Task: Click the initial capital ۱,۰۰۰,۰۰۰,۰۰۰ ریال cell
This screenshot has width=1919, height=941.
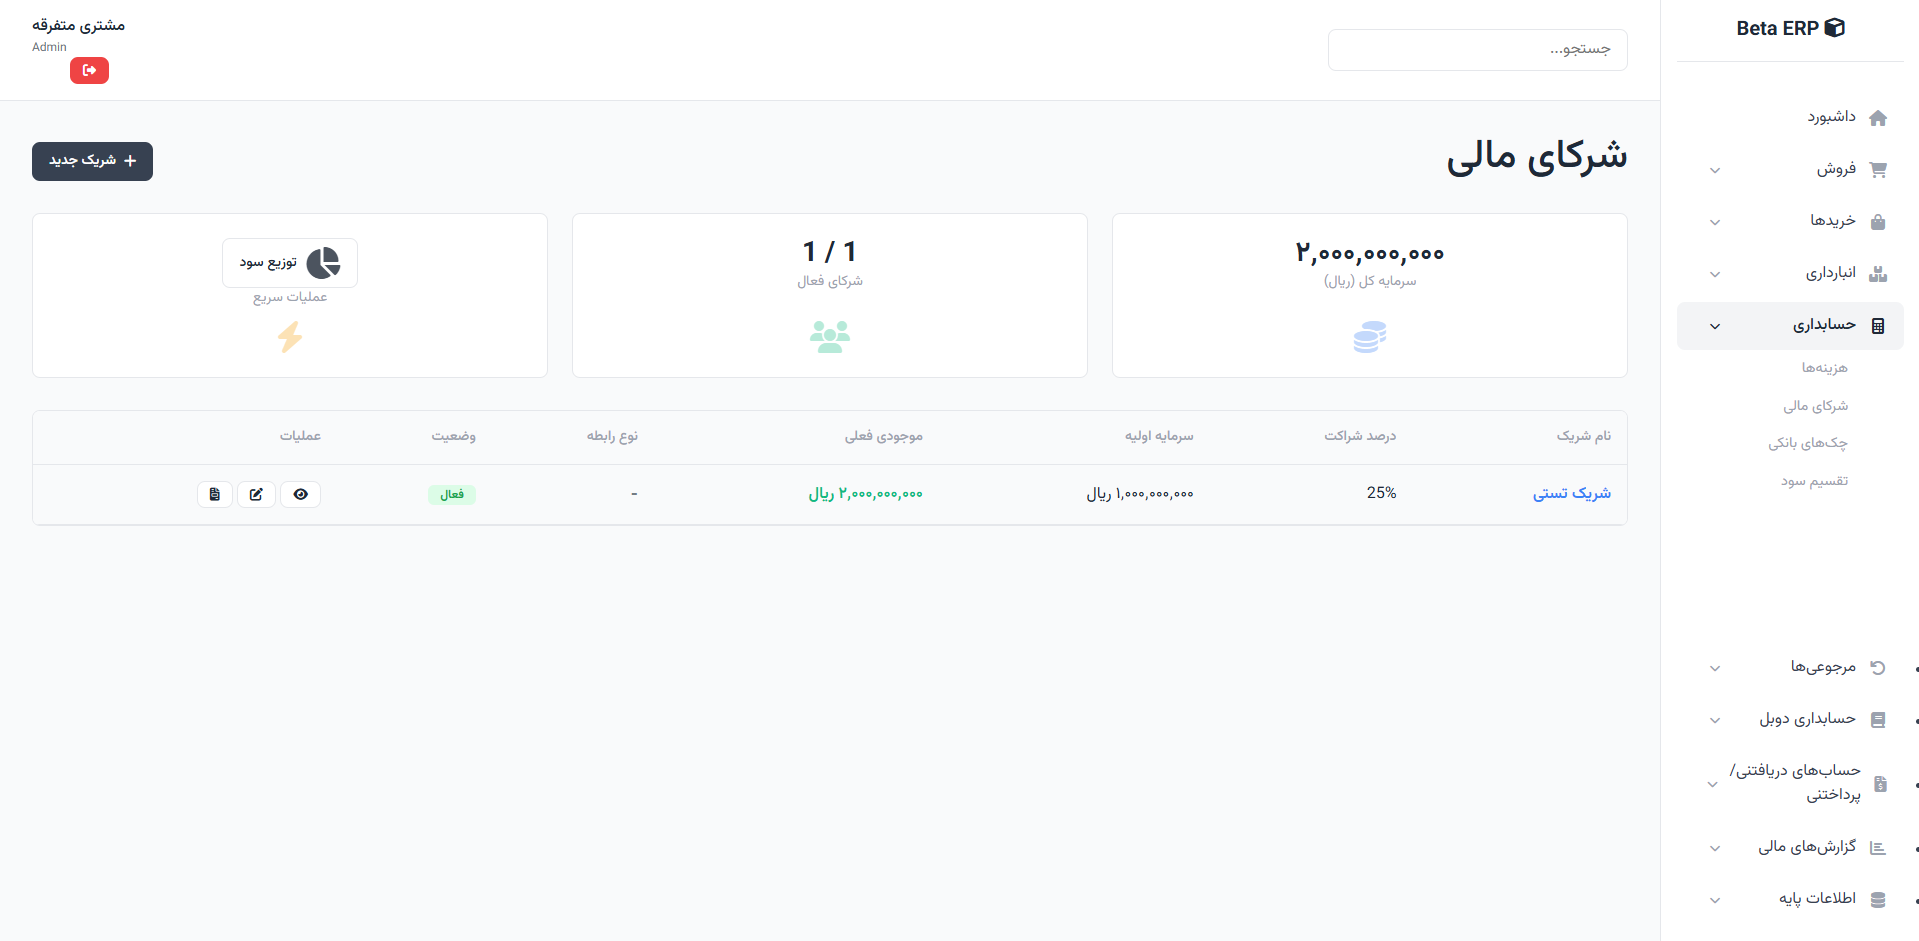Action: click(x=1140, y=494)
